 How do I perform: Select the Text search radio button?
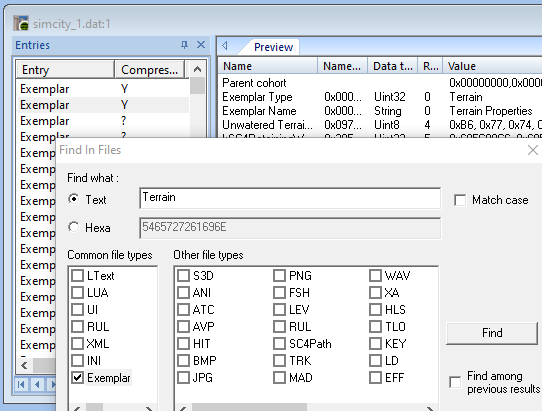[74, 199]
